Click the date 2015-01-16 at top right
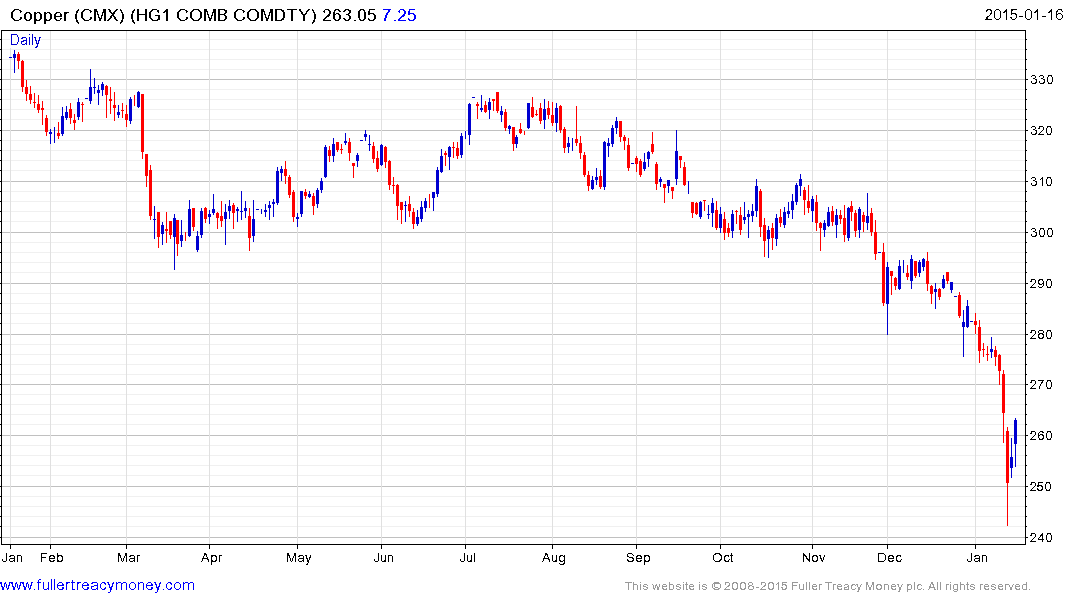Viewport: 1075px width, 600px height. (x=1024, y=14)
